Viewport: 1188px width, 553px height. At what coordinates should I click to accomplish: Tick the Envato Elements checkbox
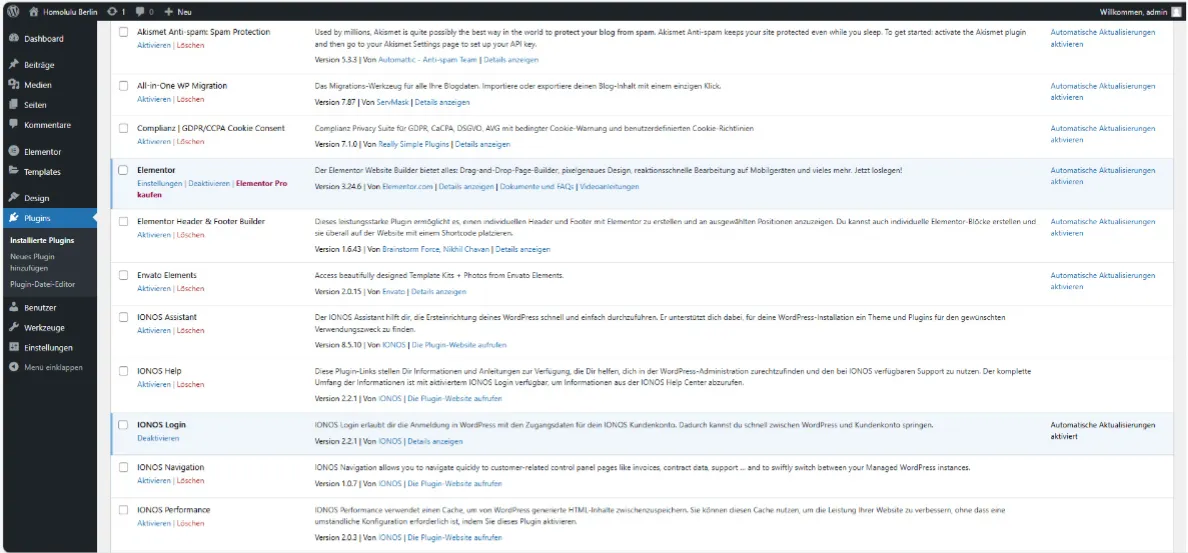123,275
